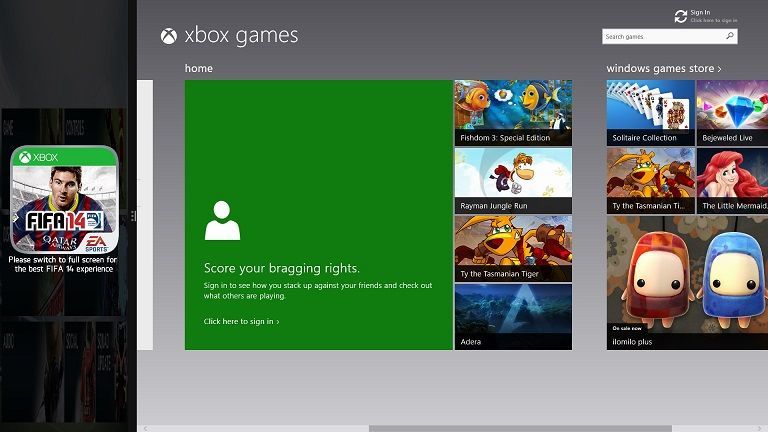Follow the 'Click here to sign in' link
Image resolution: width=768 pixels, height=432 pixels.
[x=241, y=321]
